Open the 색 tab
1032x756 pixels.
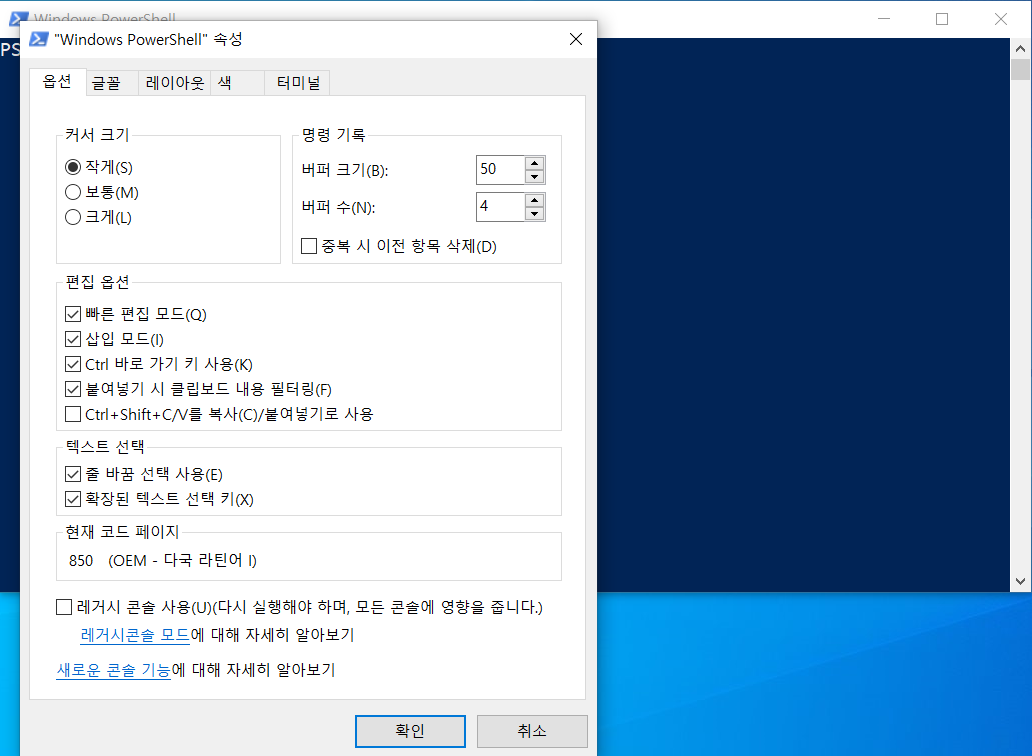pyautogui.click(x=238, y=83)
